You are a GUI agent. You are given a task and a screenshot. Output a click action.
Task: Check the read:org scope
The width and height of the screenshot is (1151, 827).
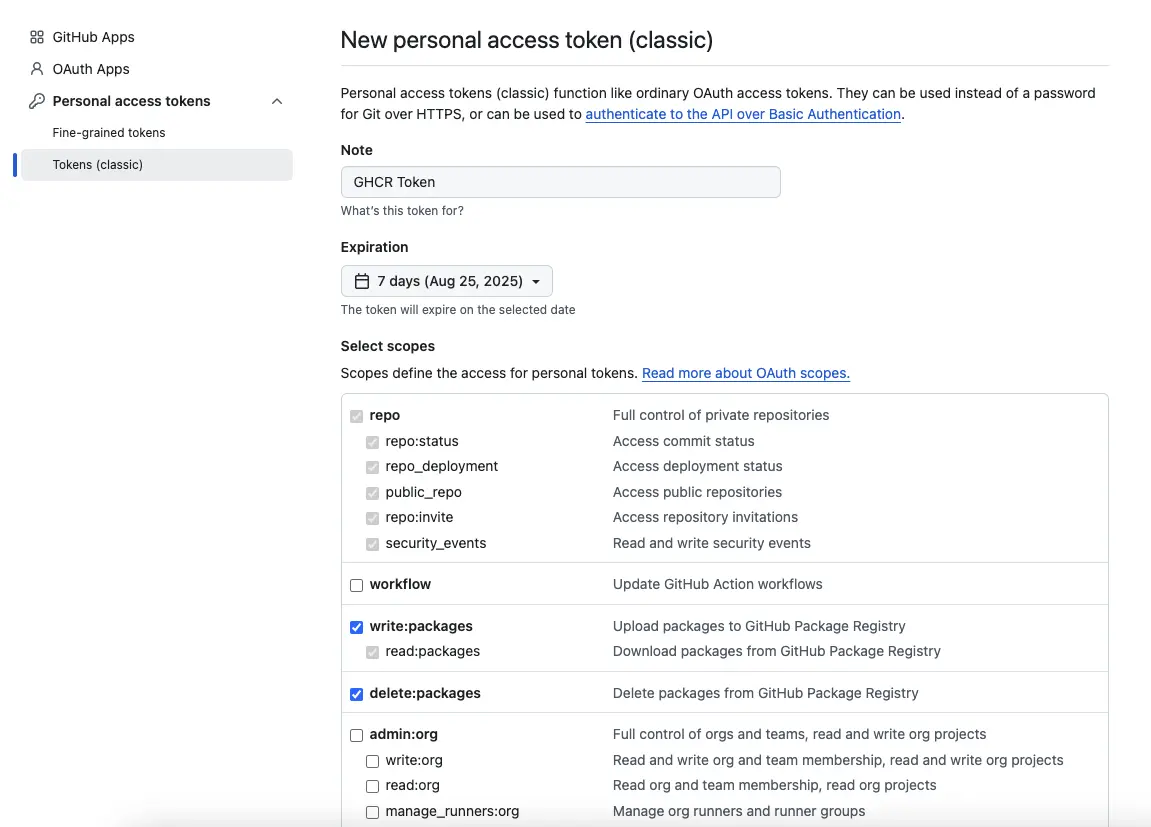point(372,786)
